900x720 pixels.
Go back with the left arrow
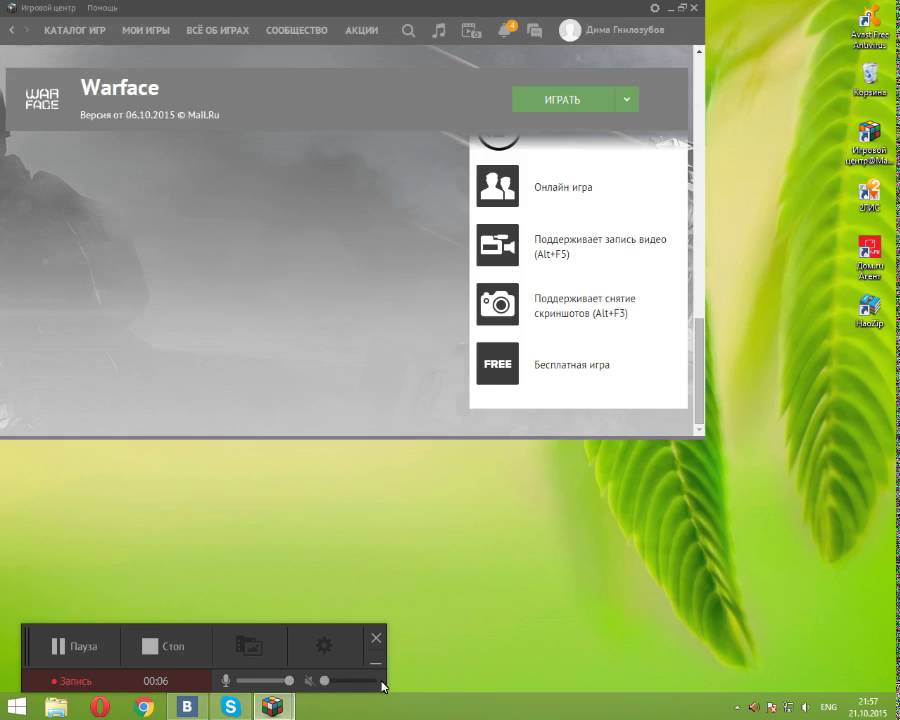pos(11,30)
